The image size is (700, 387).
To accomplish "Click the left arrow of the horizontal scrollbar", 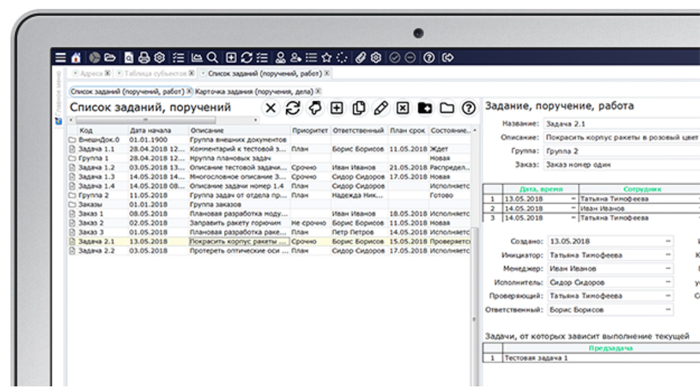I will click(71, 120).
